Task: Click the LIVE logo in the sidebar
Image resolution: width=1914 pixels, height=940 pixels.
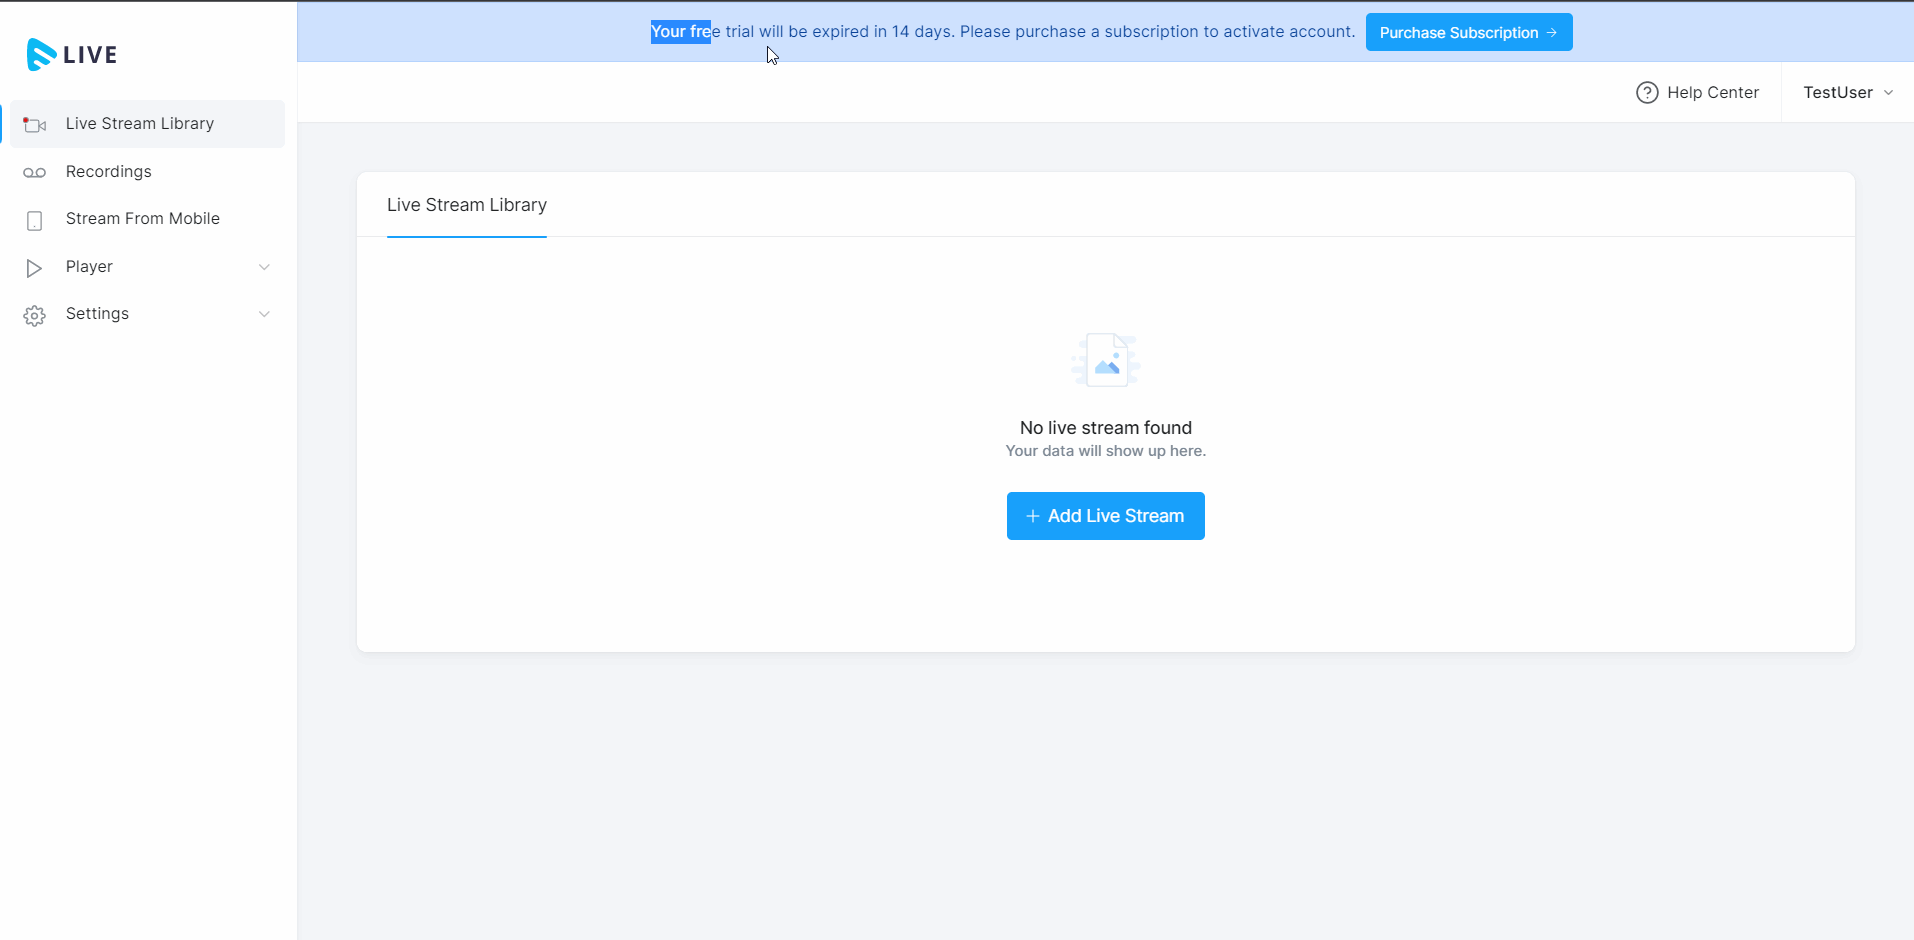Action: [72, 54]
